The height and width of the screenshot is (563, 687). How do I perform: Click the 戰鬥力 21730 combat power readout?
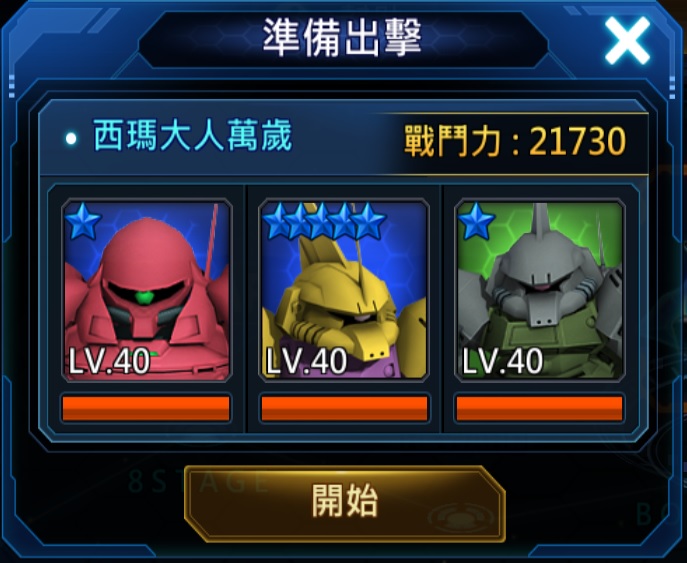[515, 141]
